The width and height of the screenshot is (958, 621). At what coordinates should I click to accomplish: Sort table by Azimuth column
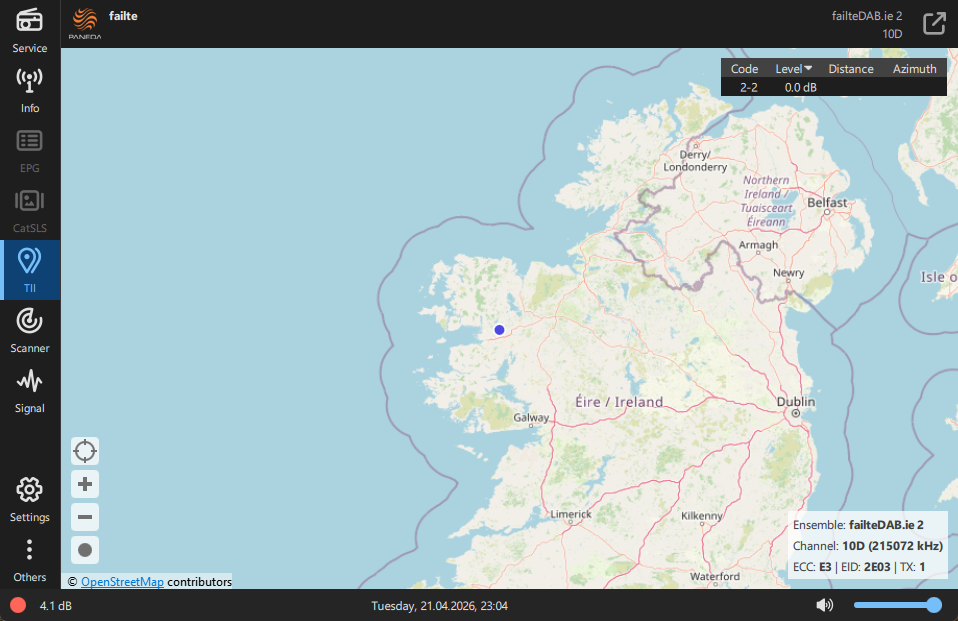point(914,68)
